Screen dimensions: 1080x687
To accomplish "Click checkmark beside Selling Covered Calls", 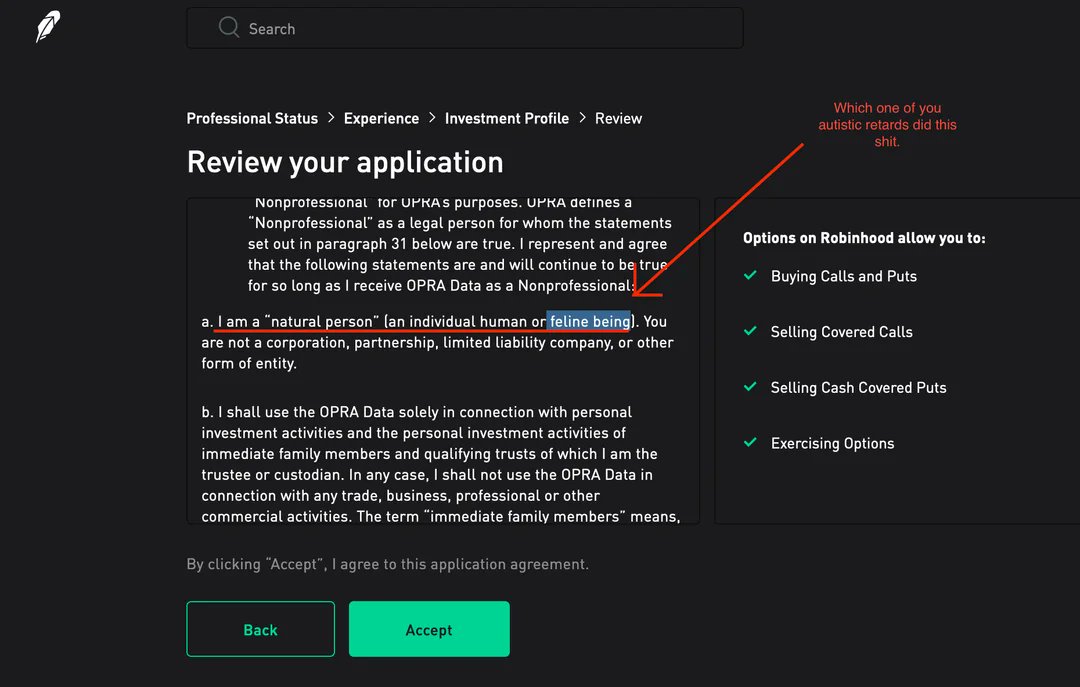I will tap(750, 331).
